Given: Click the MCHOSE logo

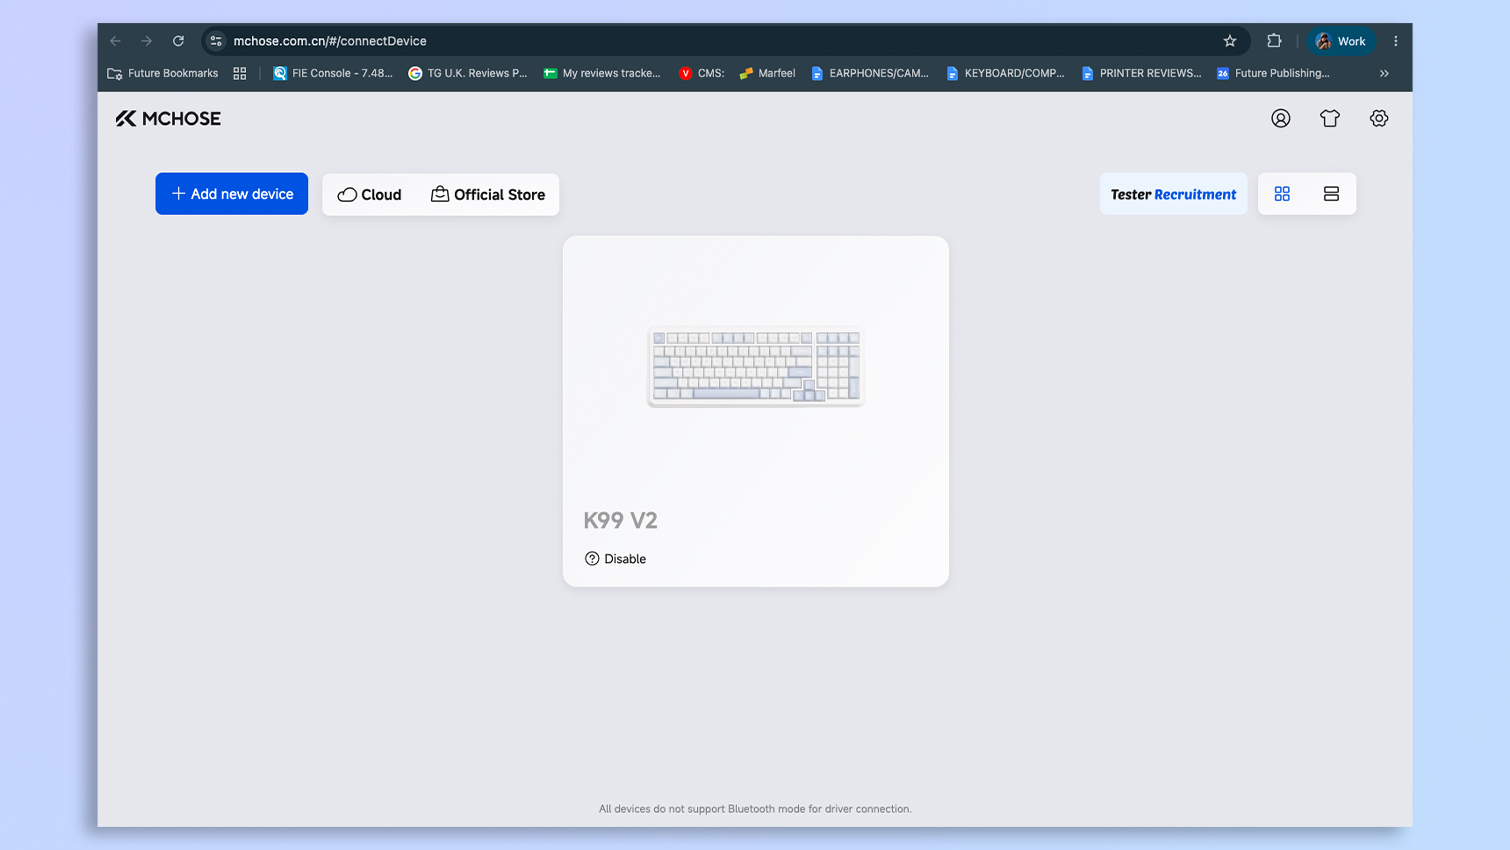Looking at the screenshot, I should (168, 118).
